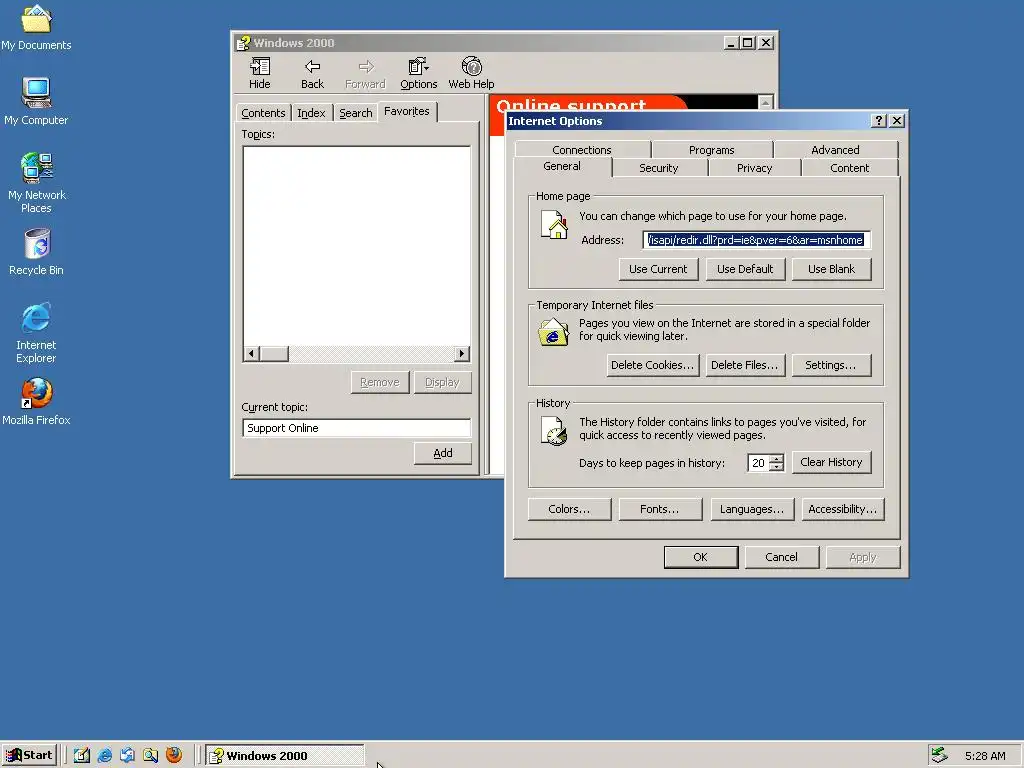Click the Topics horizontal scrollbar thumb

click(x=274, y=354)
